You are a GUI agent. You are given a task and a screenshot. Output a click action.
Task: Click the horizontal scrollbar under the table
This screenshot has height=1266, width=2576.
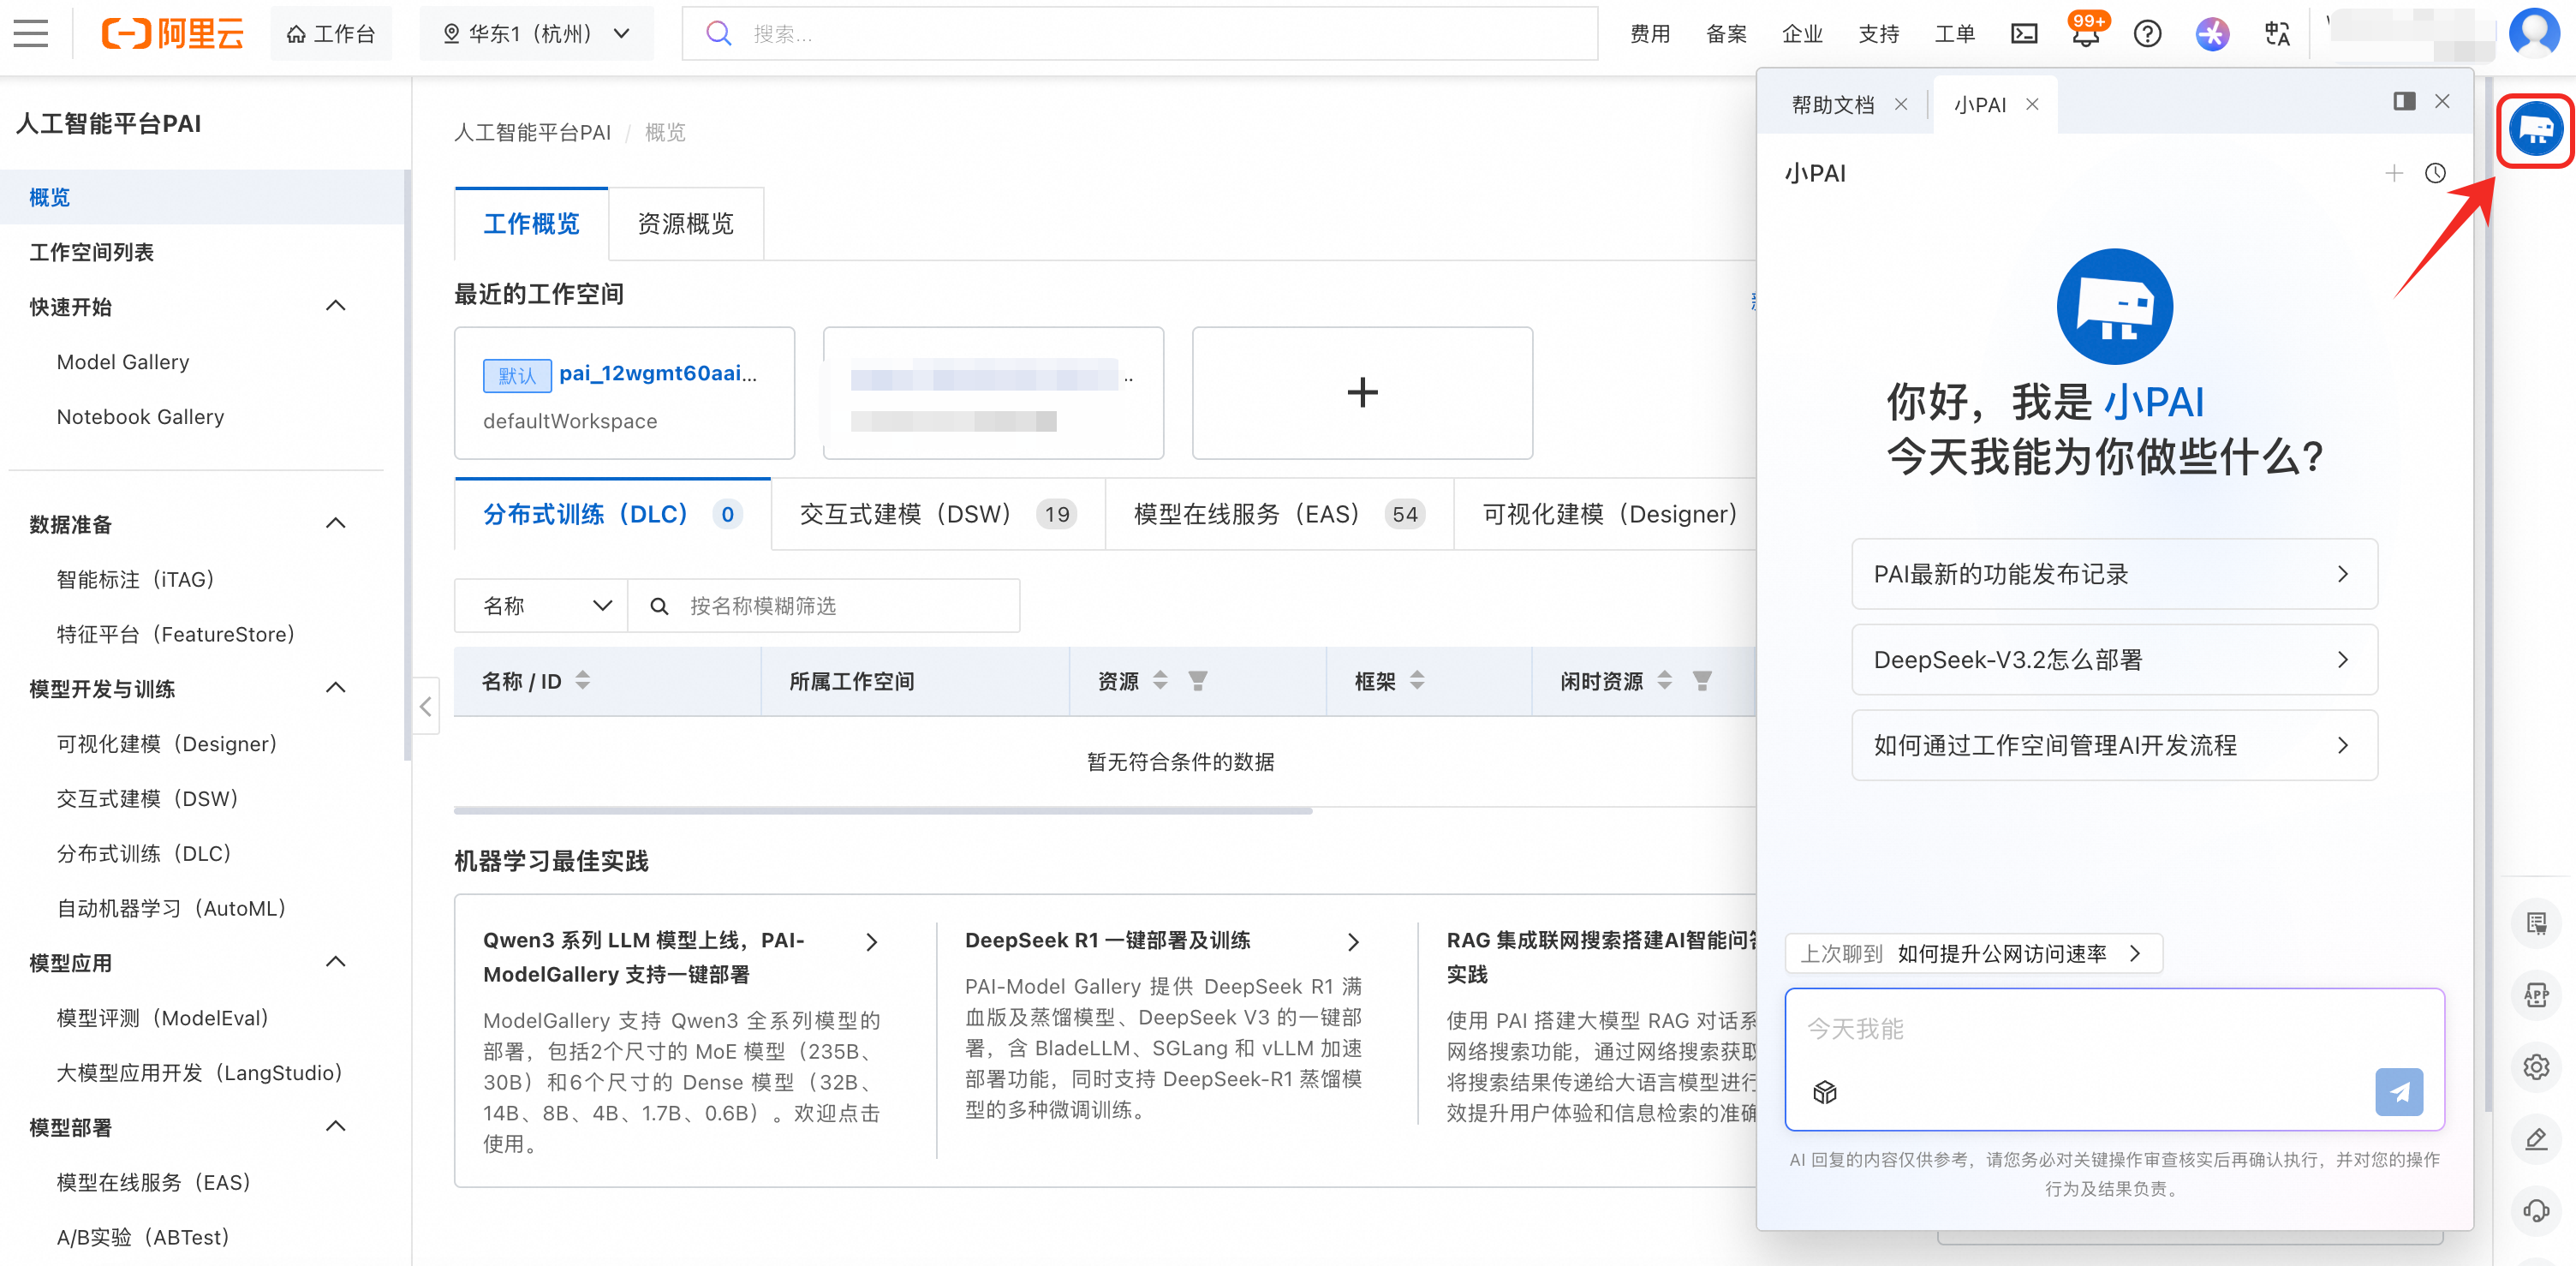coord(883,811)
